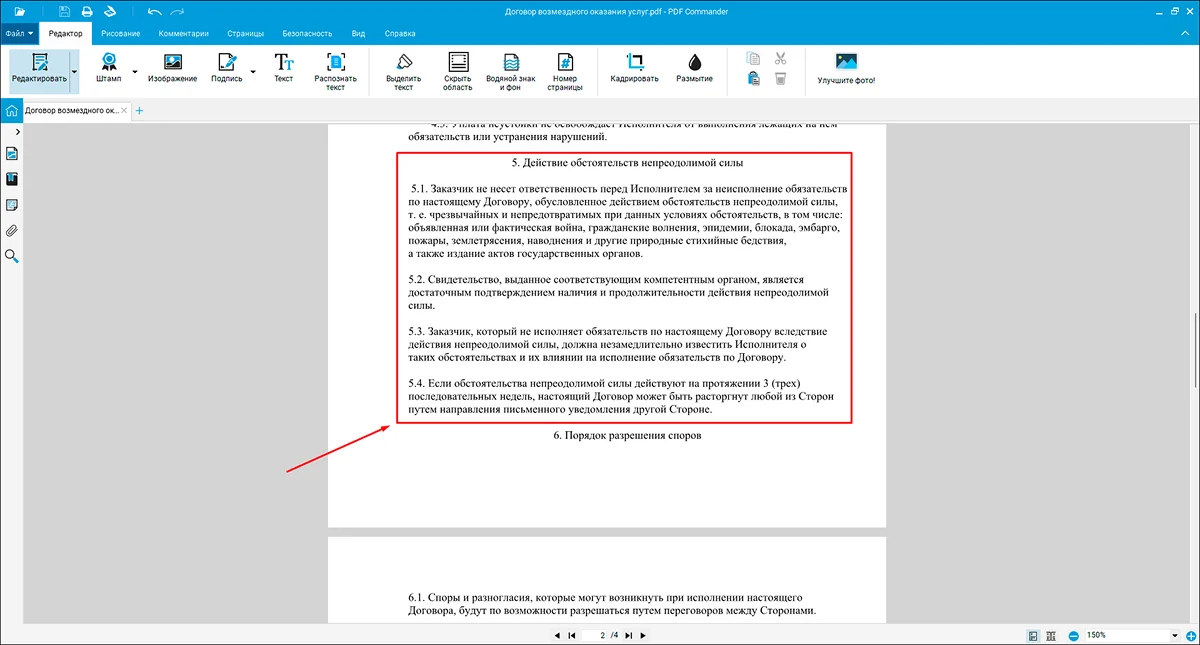
Task: Add a new document tab with plus
Action: tap(139, 110)
